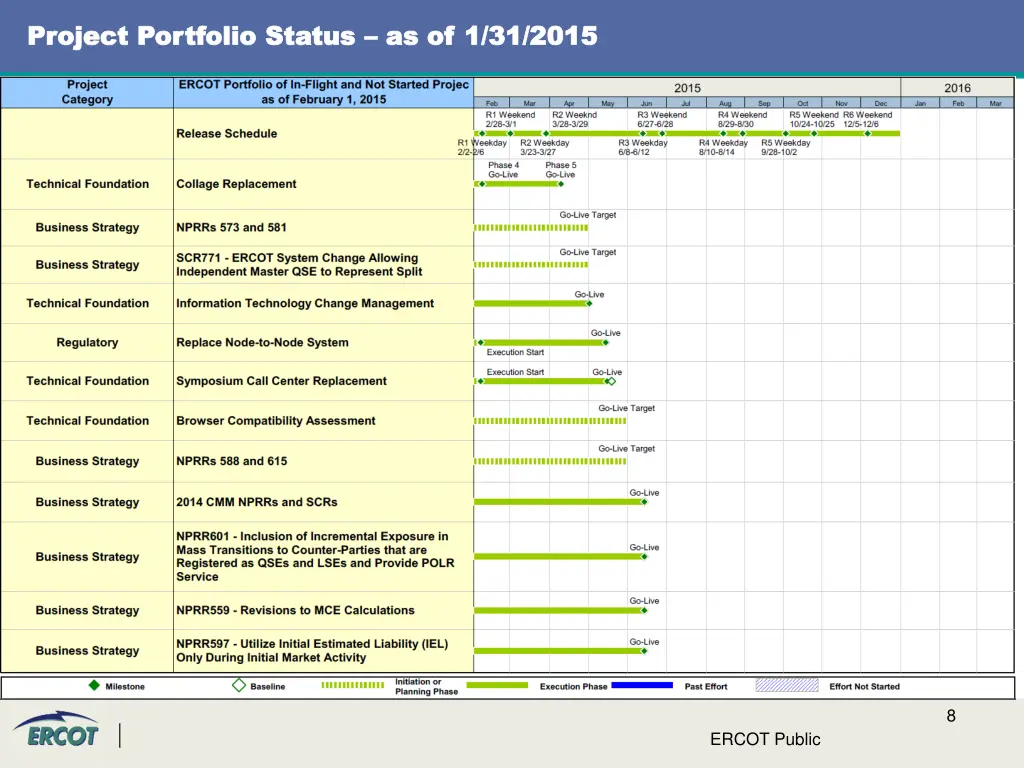This screenshot has width=1024, height=768.
Task: Click the Replace Node-to-Node Execution Start diamond
Action: pos(481,343)
